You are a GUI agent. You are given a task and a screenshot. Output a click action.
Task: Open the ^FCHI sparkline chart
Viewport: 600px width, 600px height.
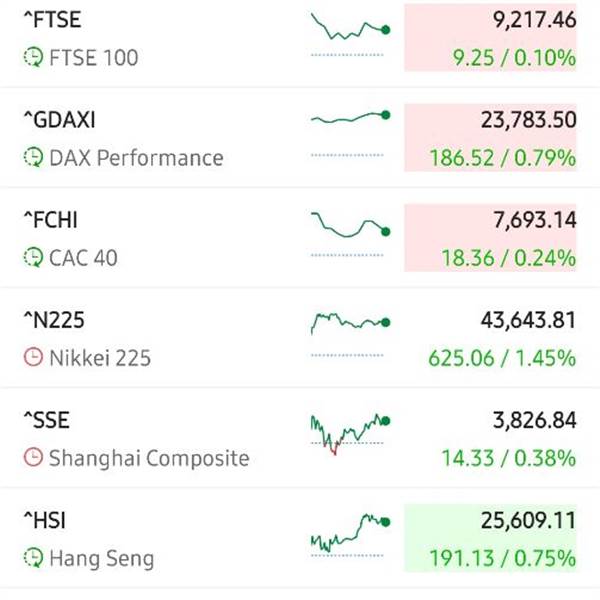click(x=350, y=234)
